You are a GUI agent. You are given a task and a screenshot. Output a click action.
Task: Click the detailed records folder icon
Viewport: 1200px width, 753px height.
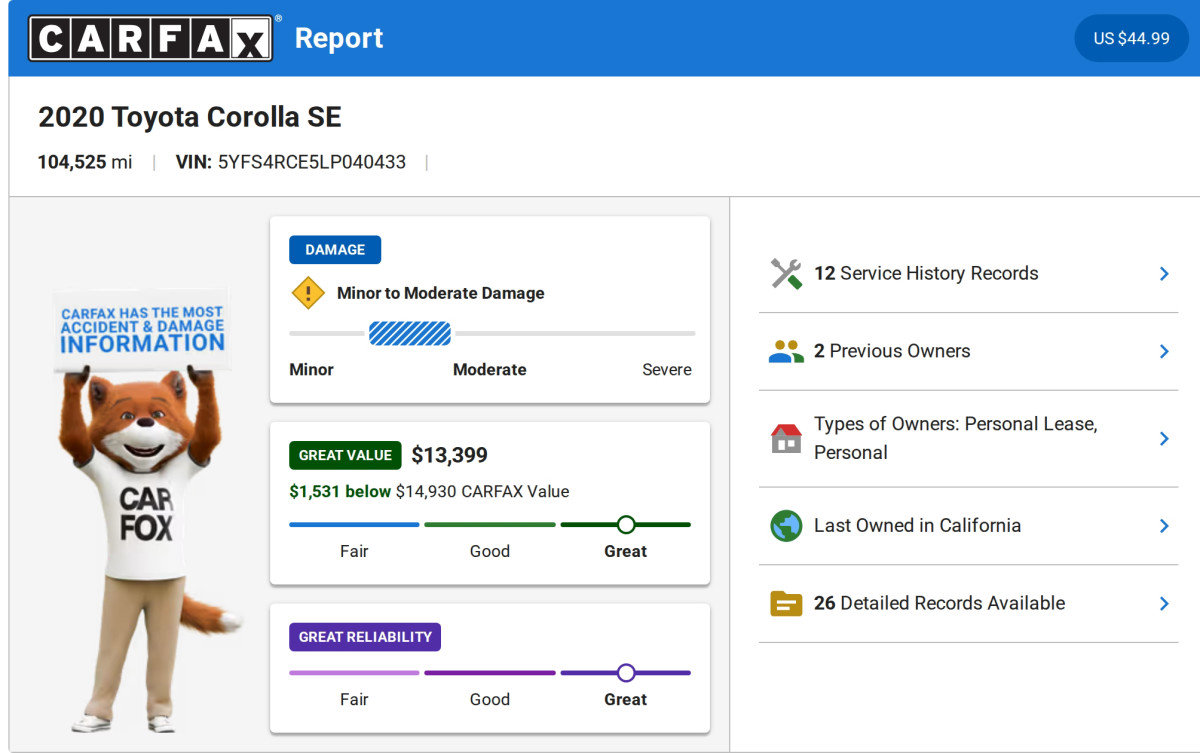[786, 604]
